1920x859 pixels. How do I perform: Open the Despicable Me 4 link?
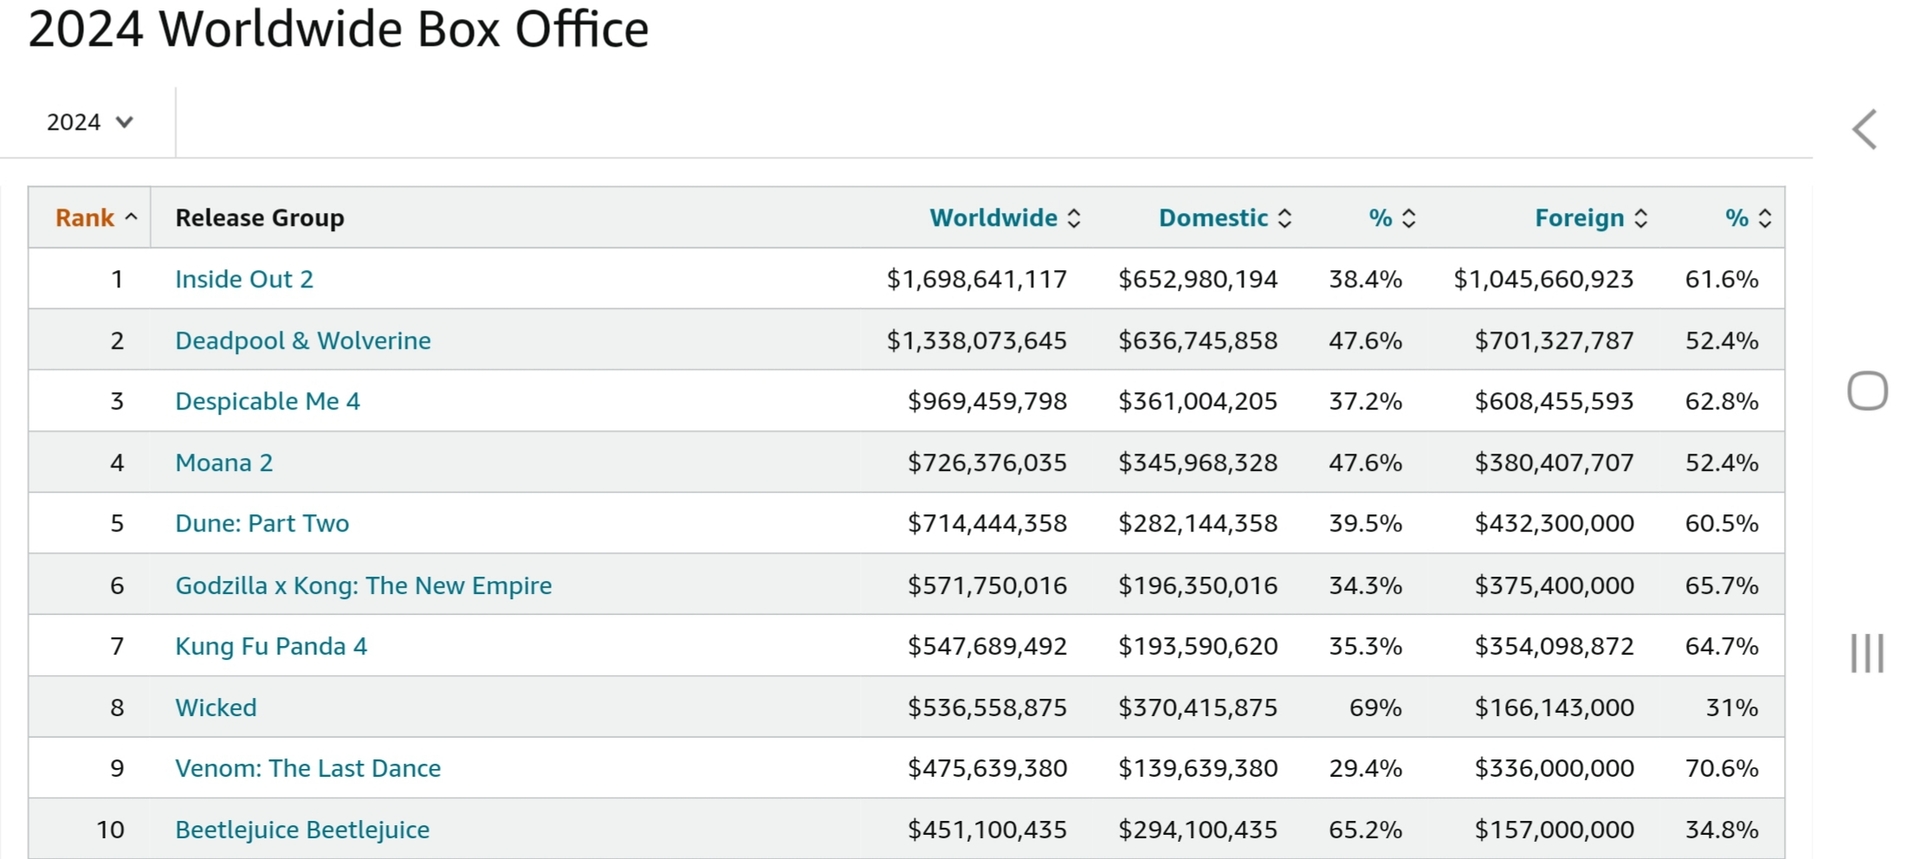(267, 402)
